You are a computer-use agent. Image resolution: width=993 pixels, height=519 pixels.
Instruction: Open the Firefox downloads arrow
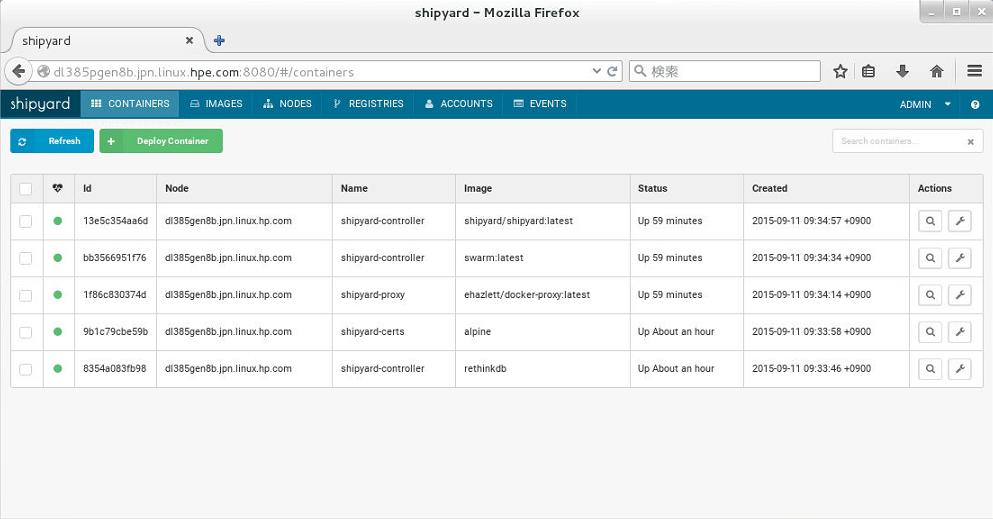[902, 71]
